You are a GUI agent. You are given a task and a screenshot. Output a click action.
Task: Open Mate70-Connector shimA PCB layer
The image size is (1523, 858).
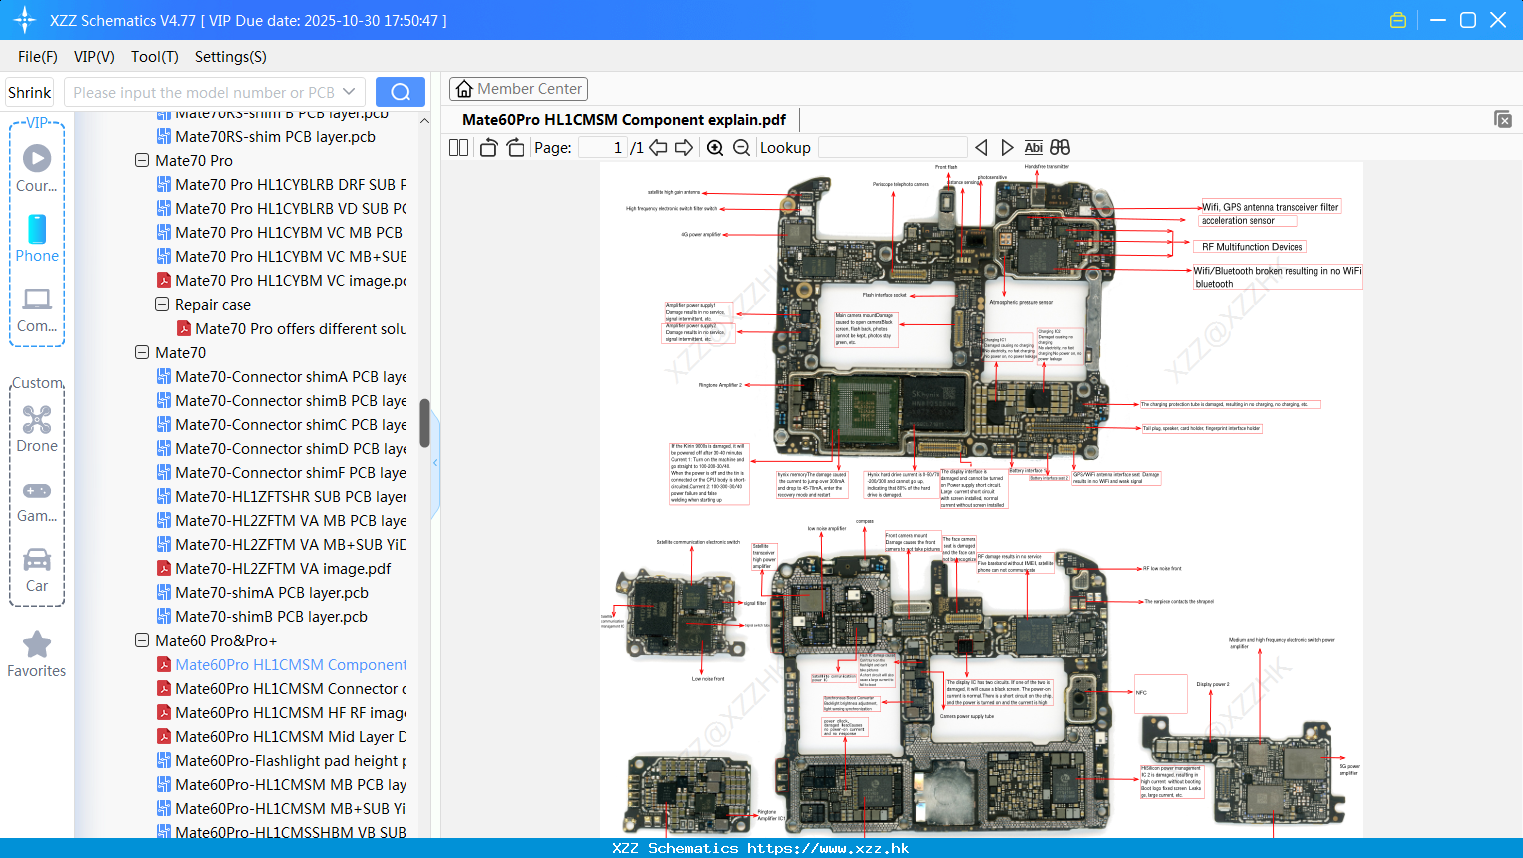282,376
